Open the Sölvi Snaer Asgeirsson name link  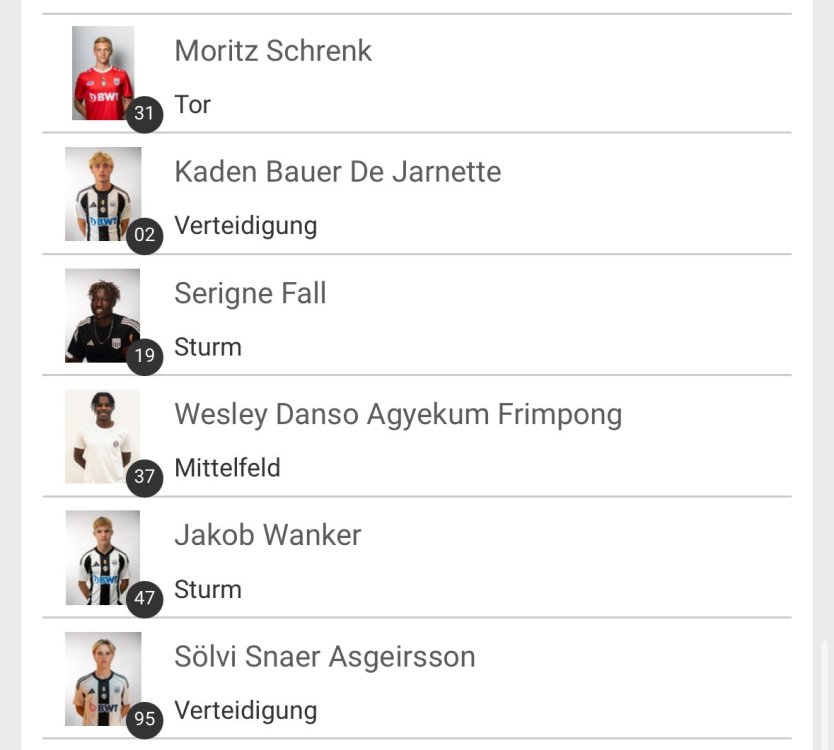tap(324, 657)
